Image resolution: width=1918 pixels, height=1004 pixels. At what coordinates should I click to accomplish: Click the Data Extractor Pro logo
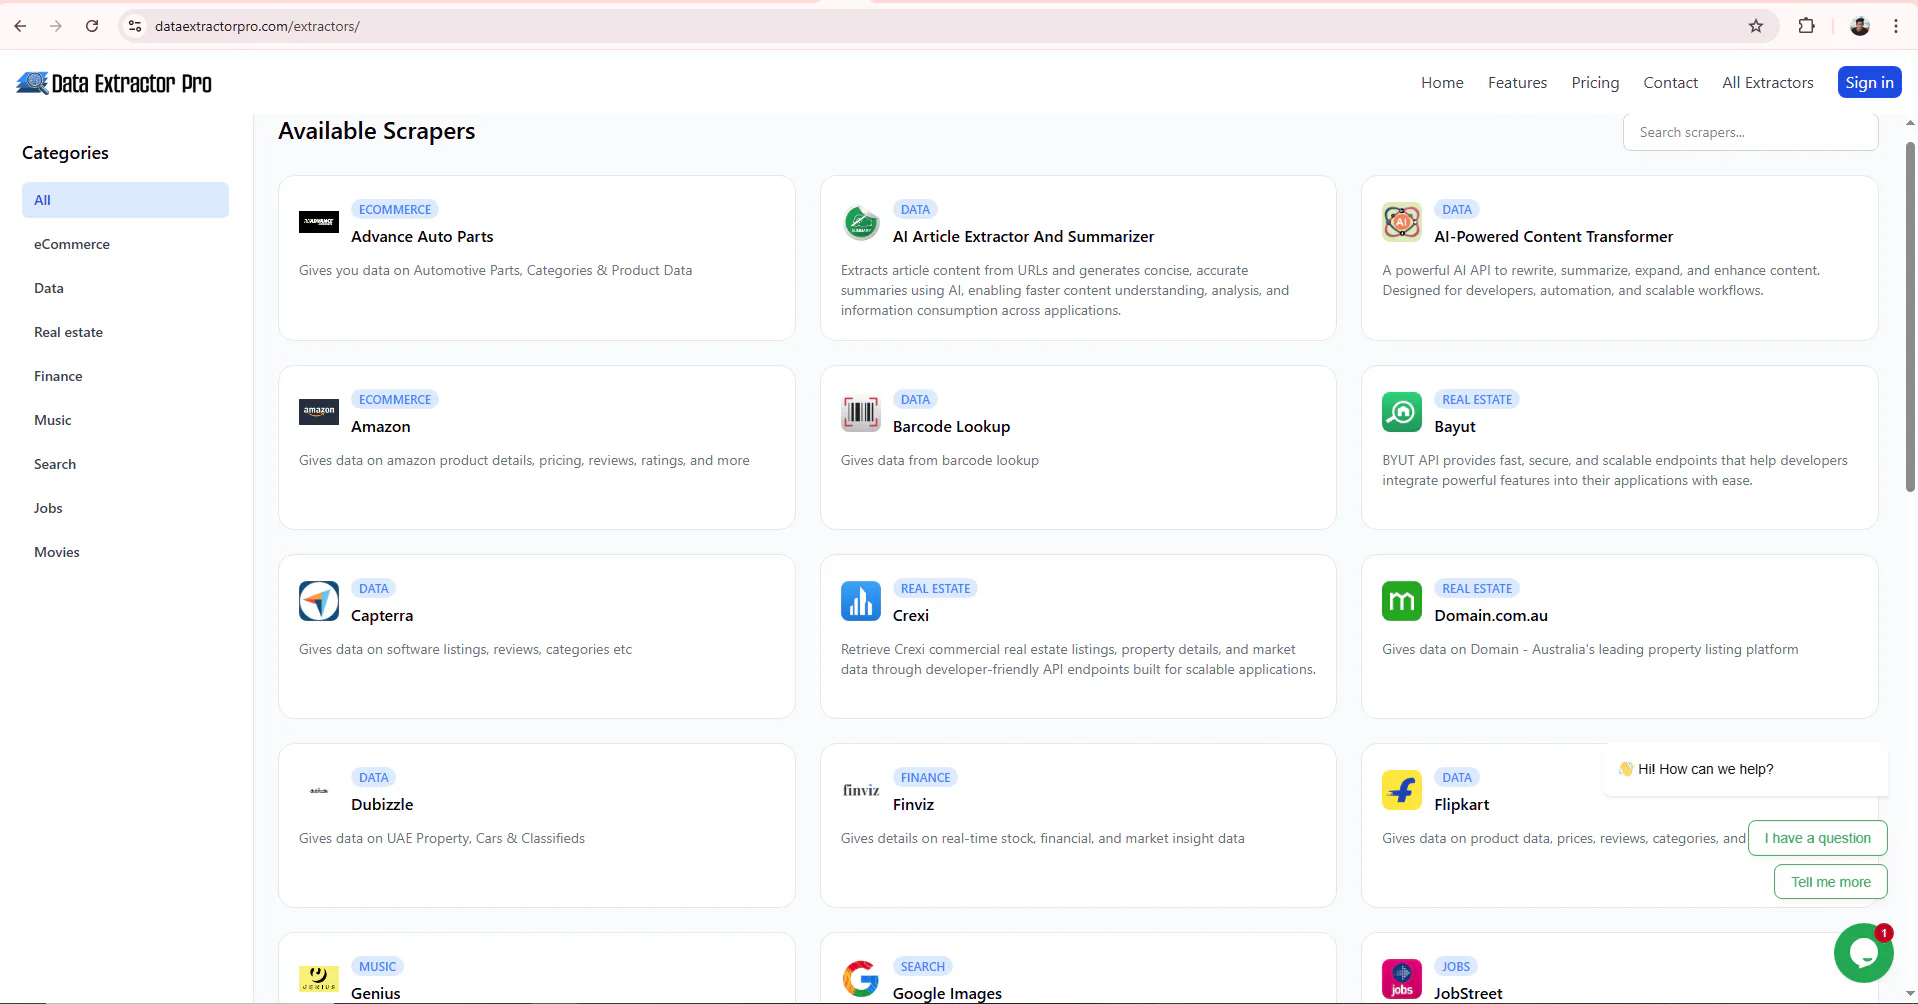pos(114,83)
